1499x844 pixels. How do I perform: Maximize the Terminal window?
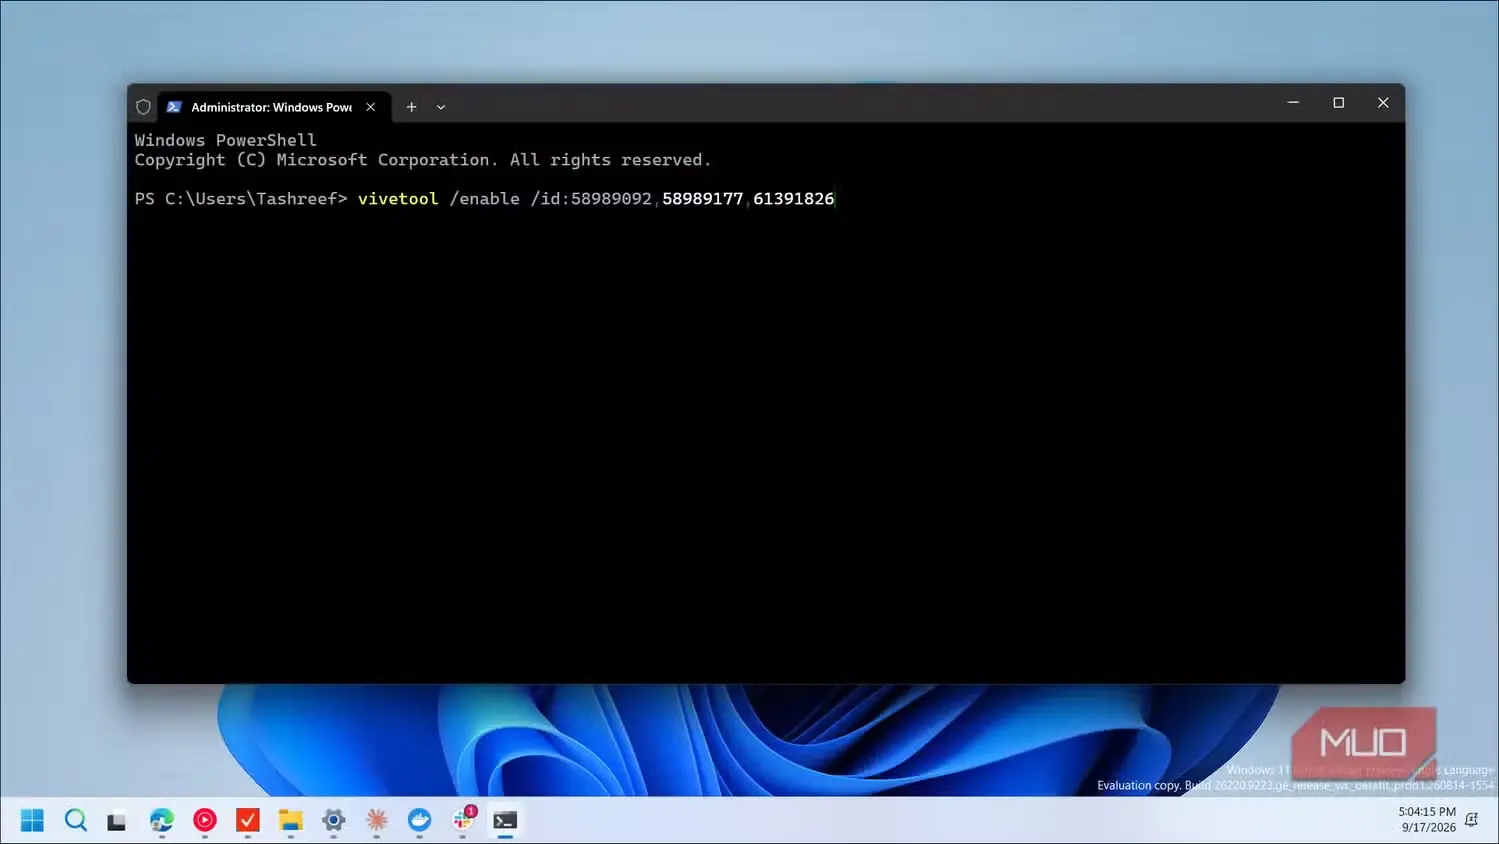point(1339,103)
